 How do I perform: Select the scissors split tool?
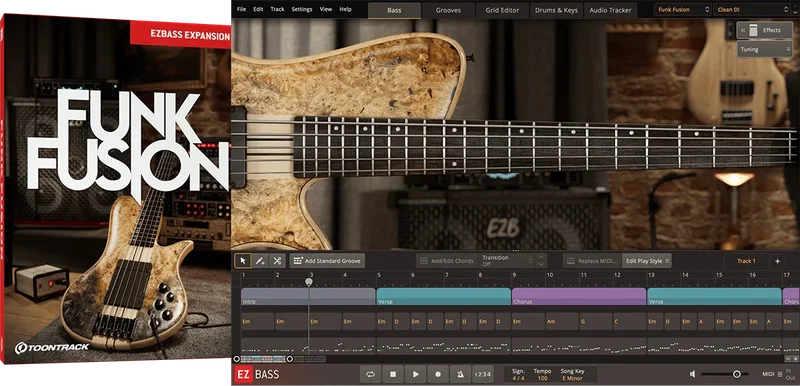click(277, 261)
